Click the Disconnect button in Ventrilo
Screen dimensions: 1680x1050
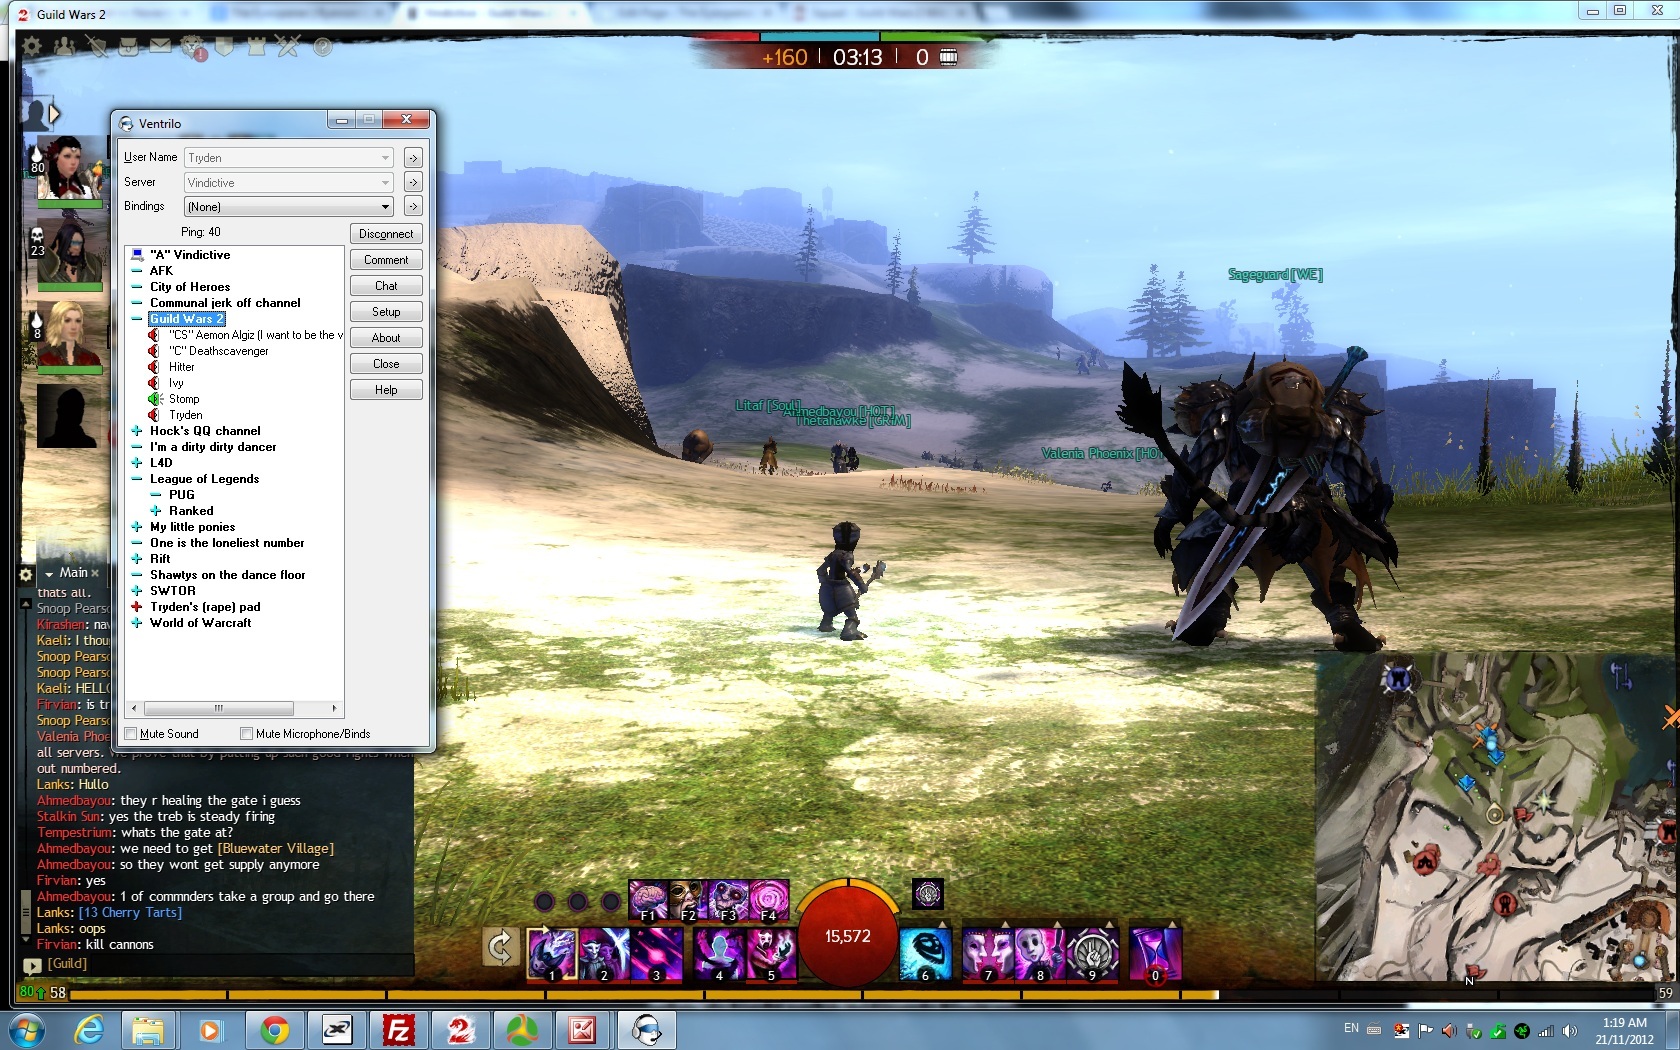pyautogui.click(x=386, y=234)
